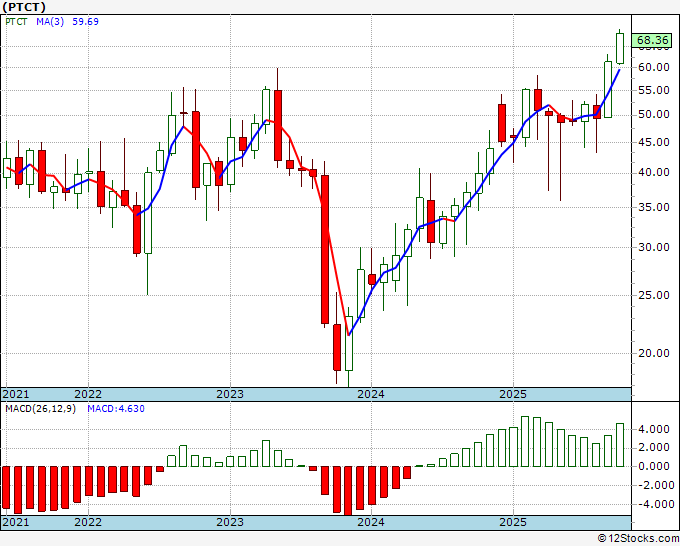Click 2025 on the MACD panel time axis
The image size is (680, 546).
513,522
